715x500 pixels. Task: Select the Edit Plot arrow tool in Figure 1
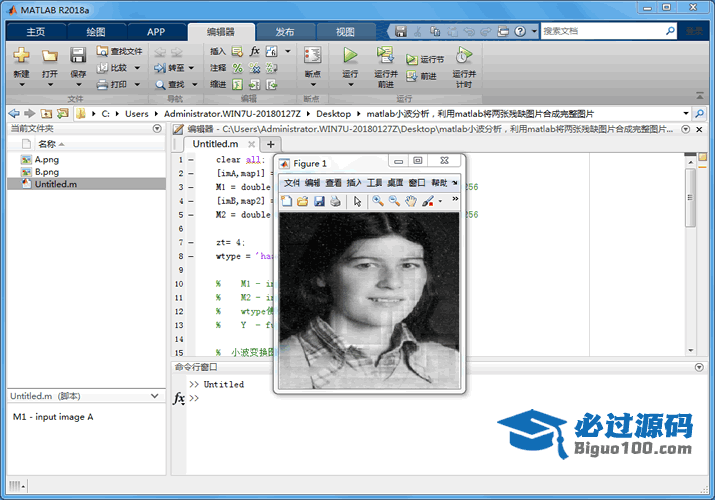tap(357, 201)
